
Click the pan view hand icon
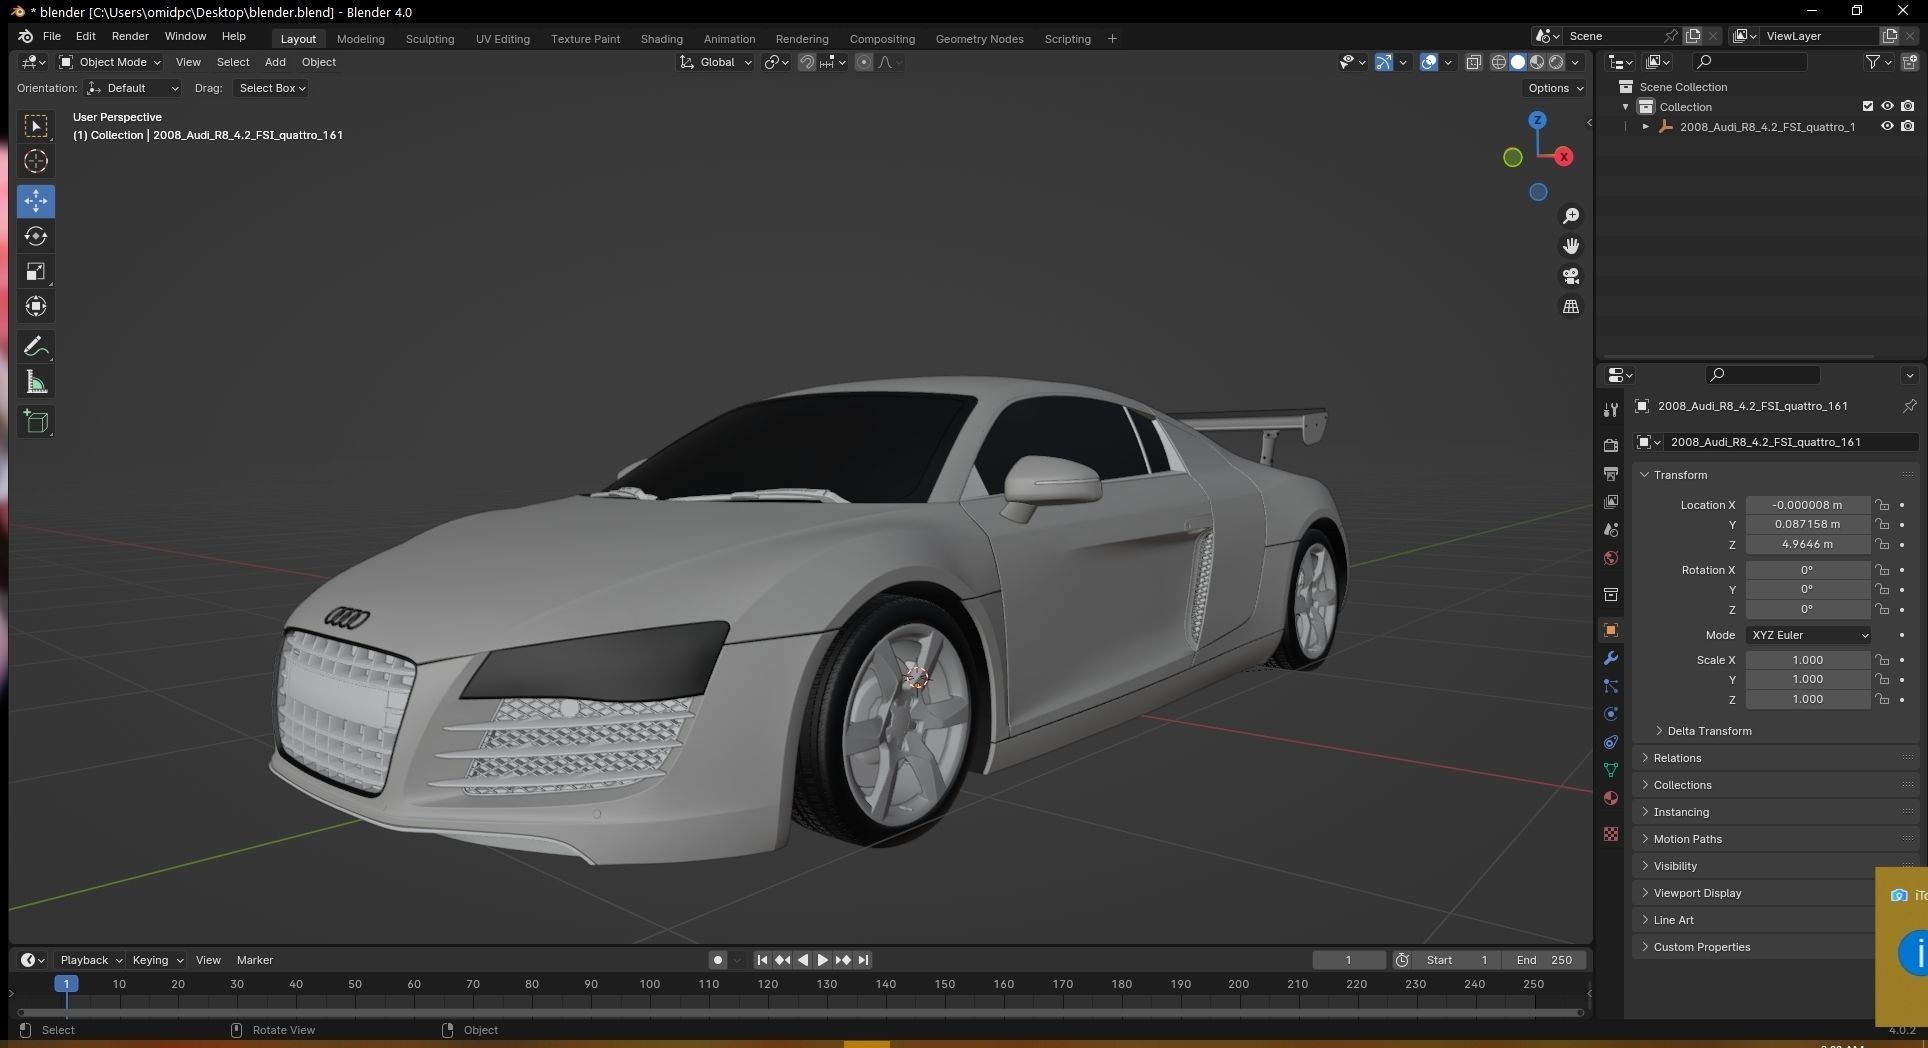click(x=1571, y=246)
